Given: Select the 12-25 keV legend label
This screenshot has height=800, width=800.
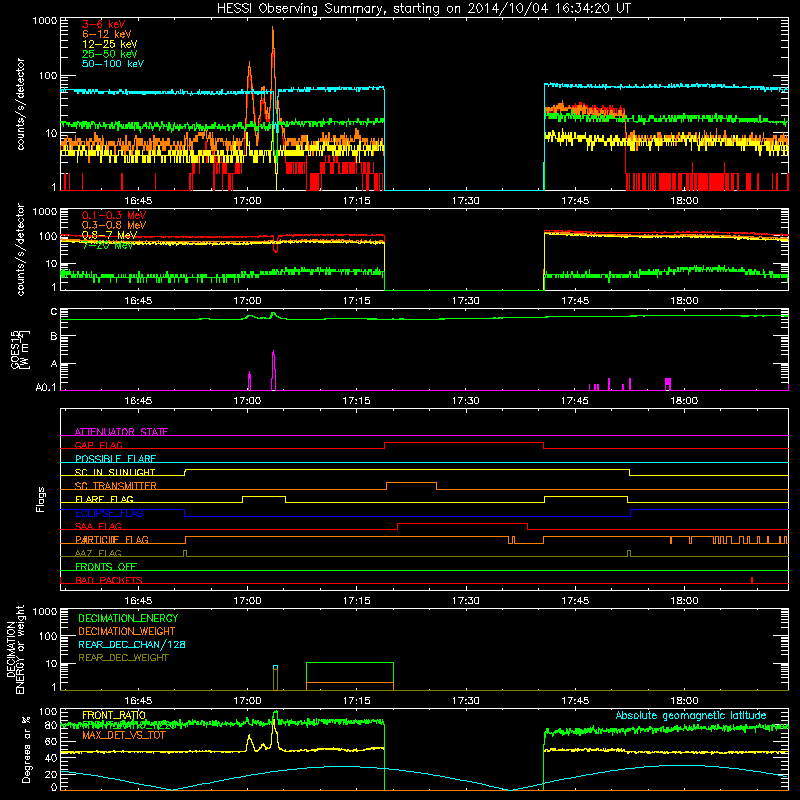Looking at the screenshot, I should coord(110,44).
